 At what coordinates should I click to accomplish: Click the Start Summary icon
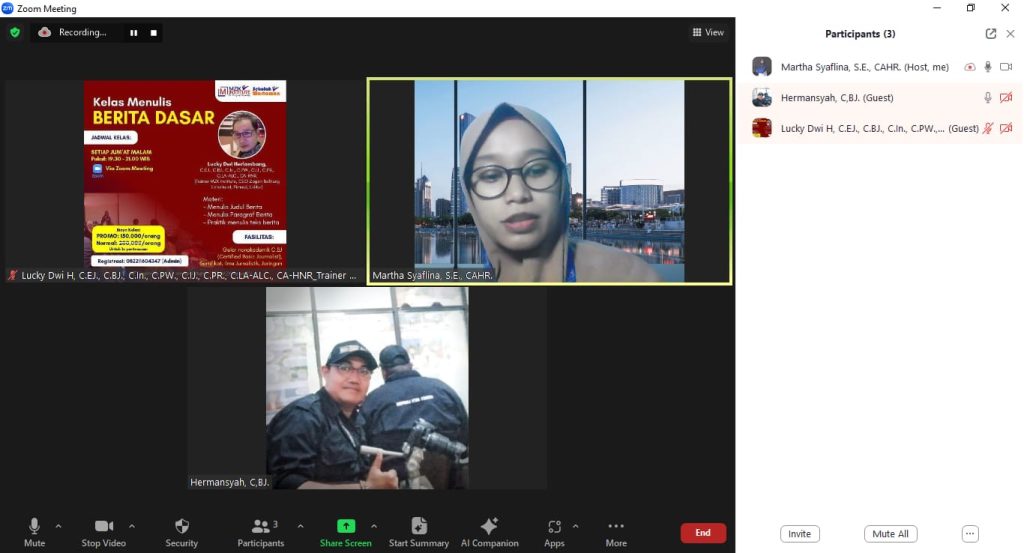[418, 527]
